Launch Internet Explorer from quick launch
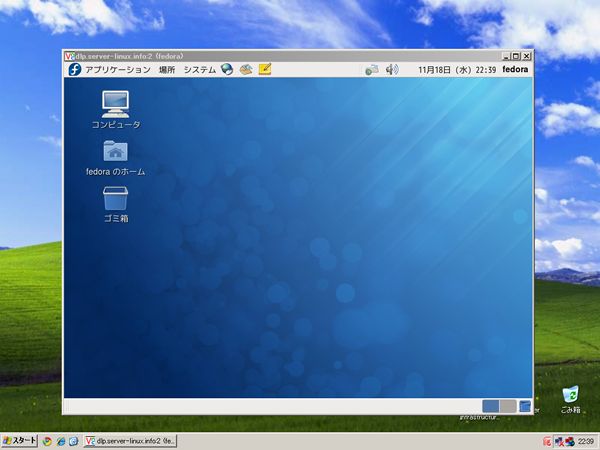Viewport: 600px width, 450px height. coord(61,441)
